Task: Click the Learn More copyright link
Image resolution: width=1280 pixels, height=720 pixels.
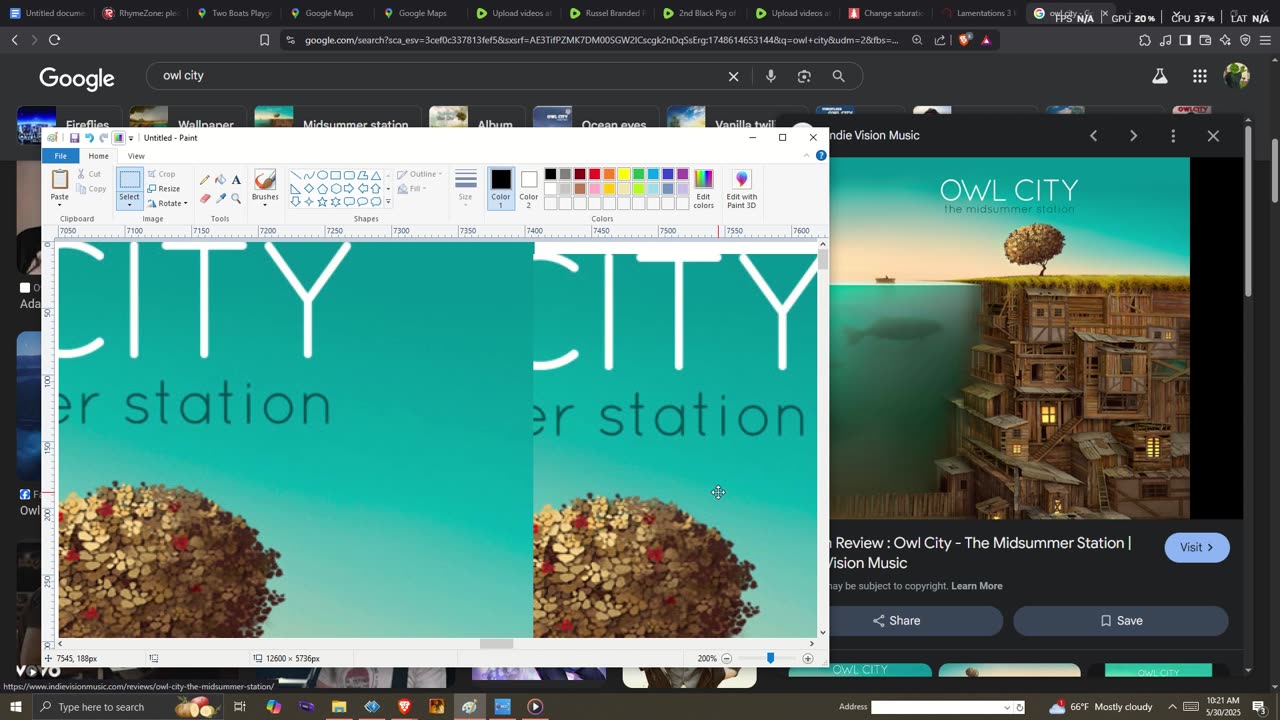Action: [977, 586]
